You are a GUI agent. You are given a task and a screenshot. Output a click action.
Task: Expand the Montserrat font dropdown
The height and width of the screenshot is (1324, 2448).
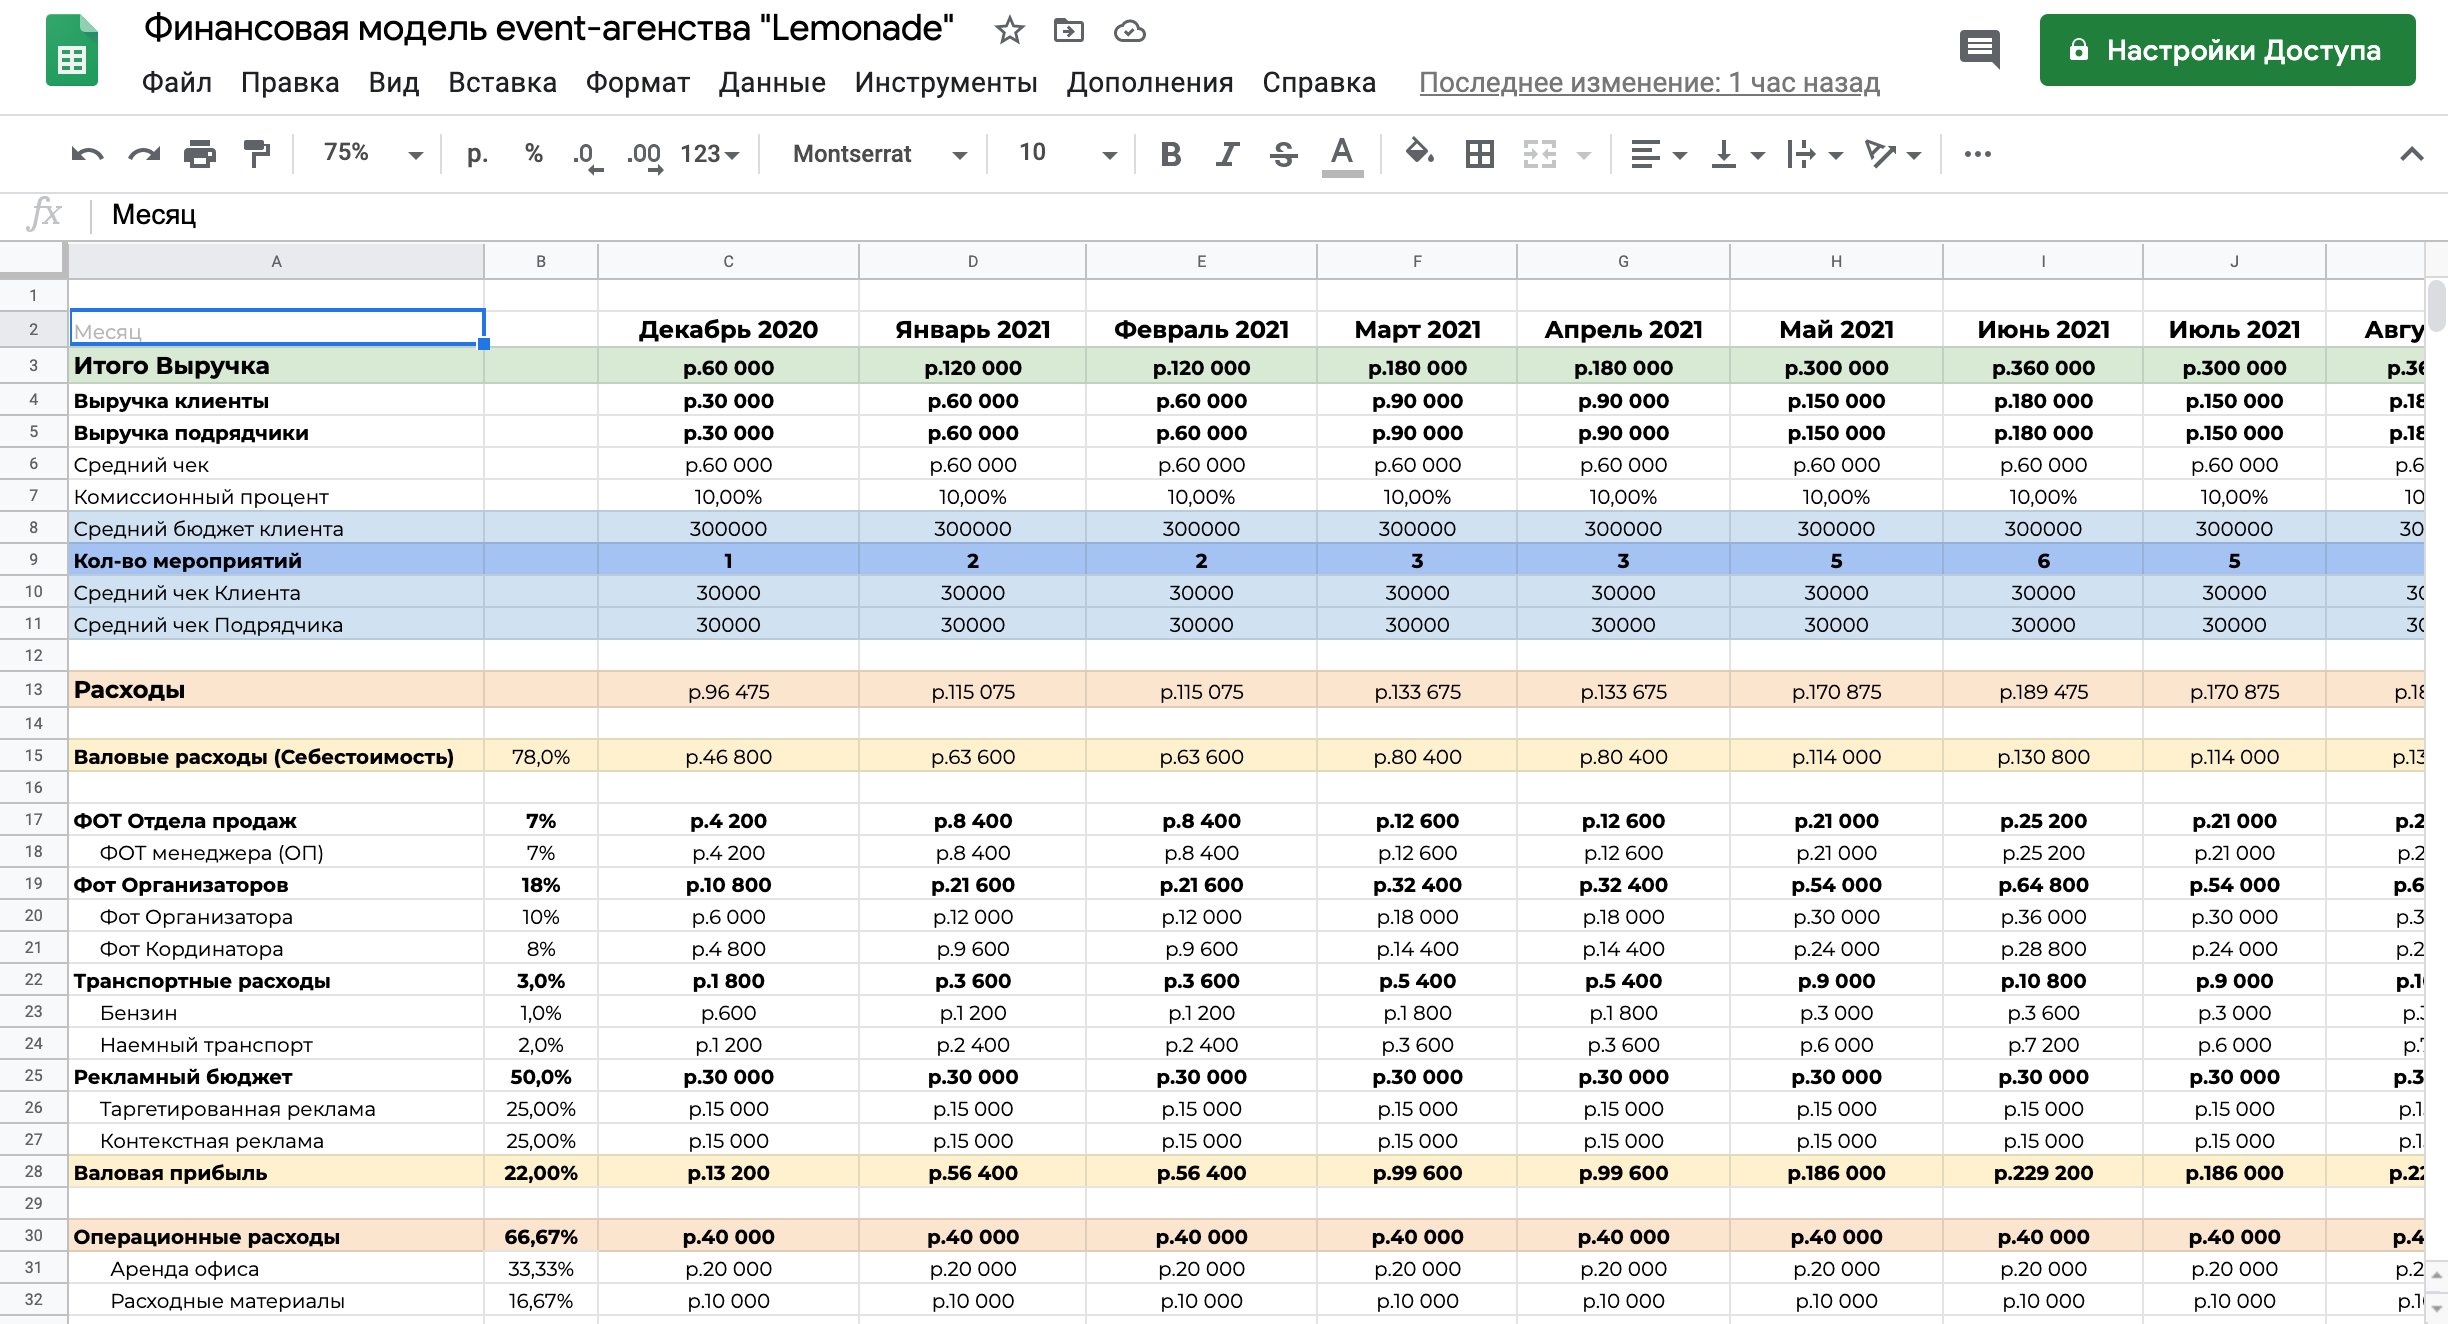coord(878,154)
